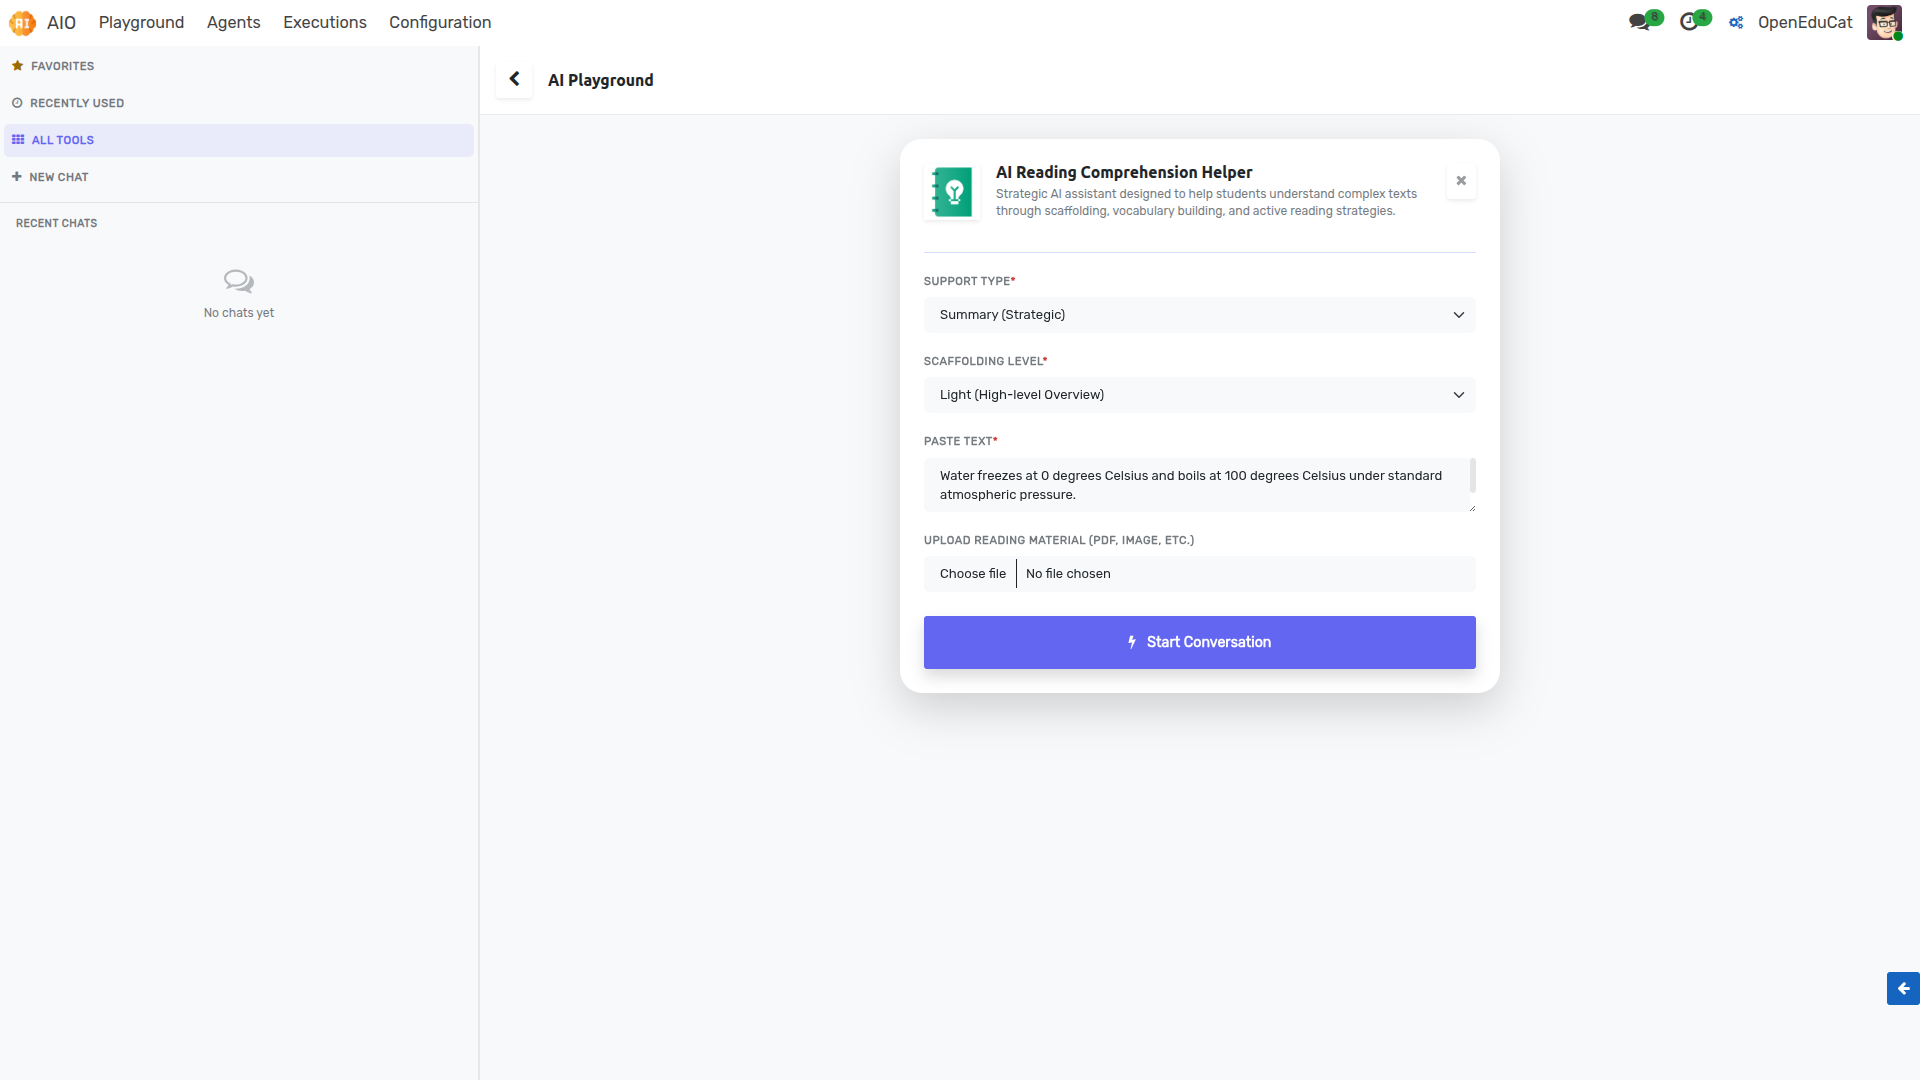This screenshot has height=1080, width=1920.
Task: Expand the Scaffolding Level dropdown
Action: pos(1199,395)
